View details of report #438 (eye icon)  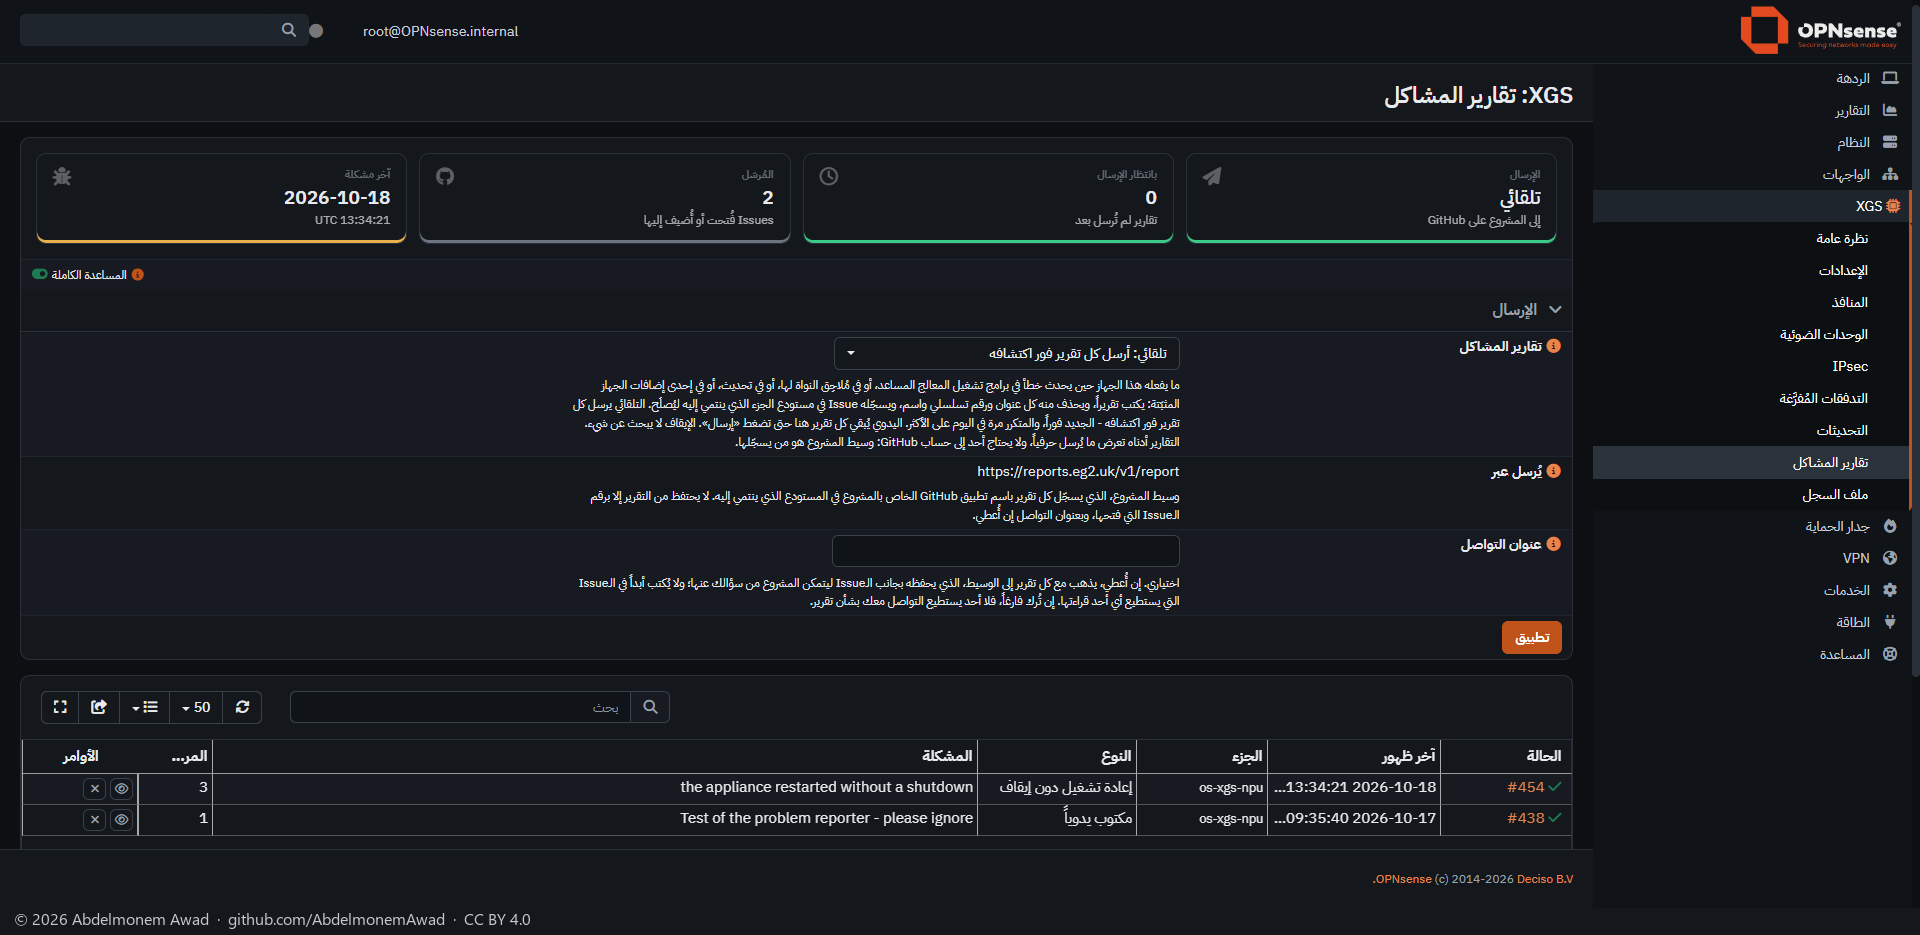(x=121, y=820)
